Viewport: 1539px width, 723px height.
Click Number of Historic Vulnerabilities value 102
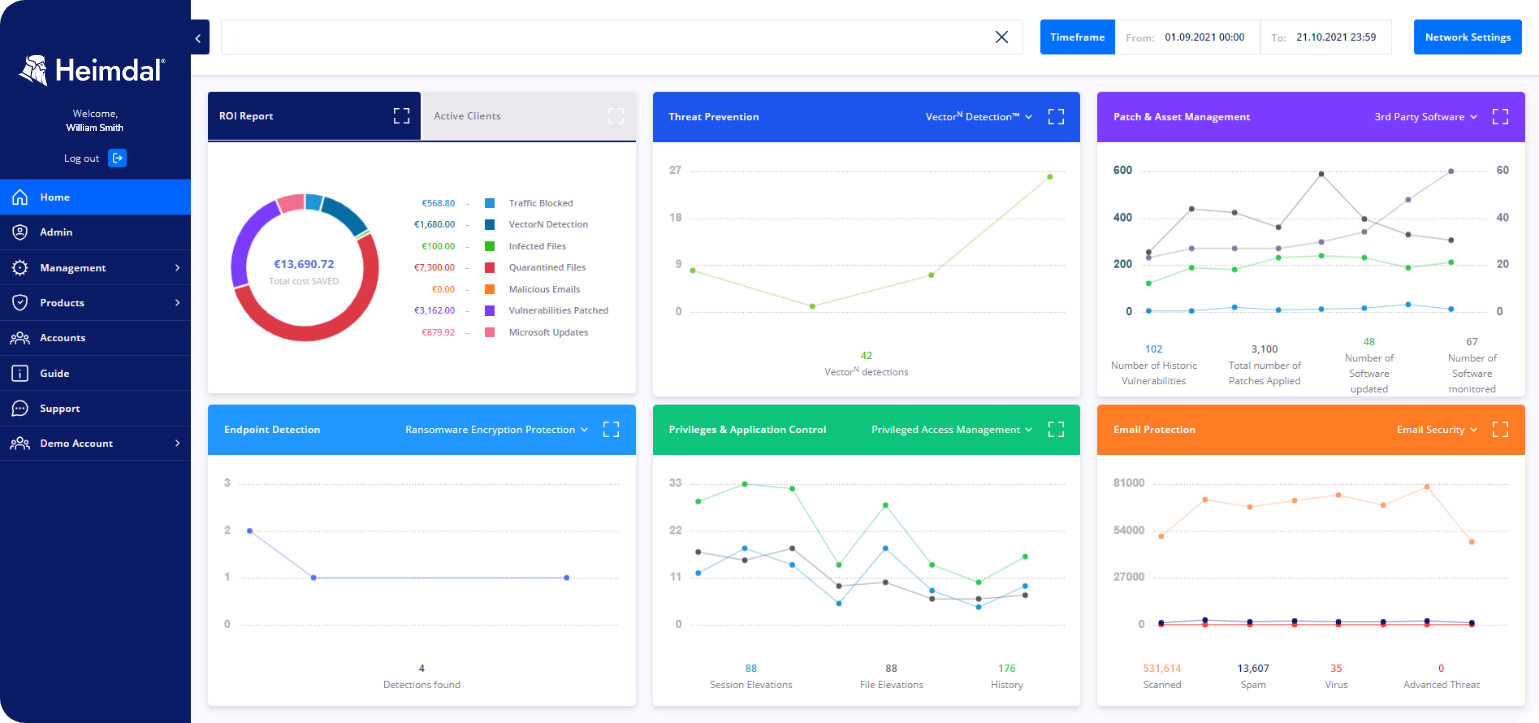tap(1154, 349)
